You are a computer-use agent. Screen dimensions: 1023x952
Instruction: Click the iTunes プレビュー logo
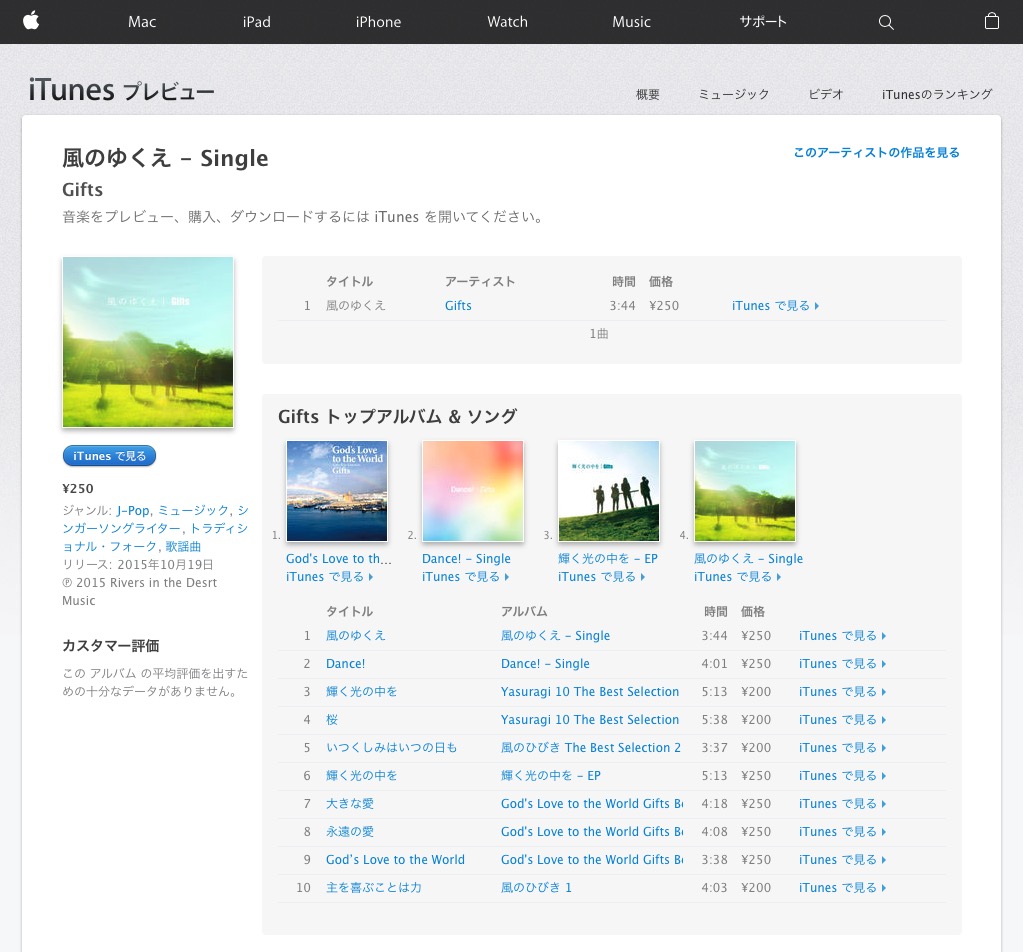[121, 91]
